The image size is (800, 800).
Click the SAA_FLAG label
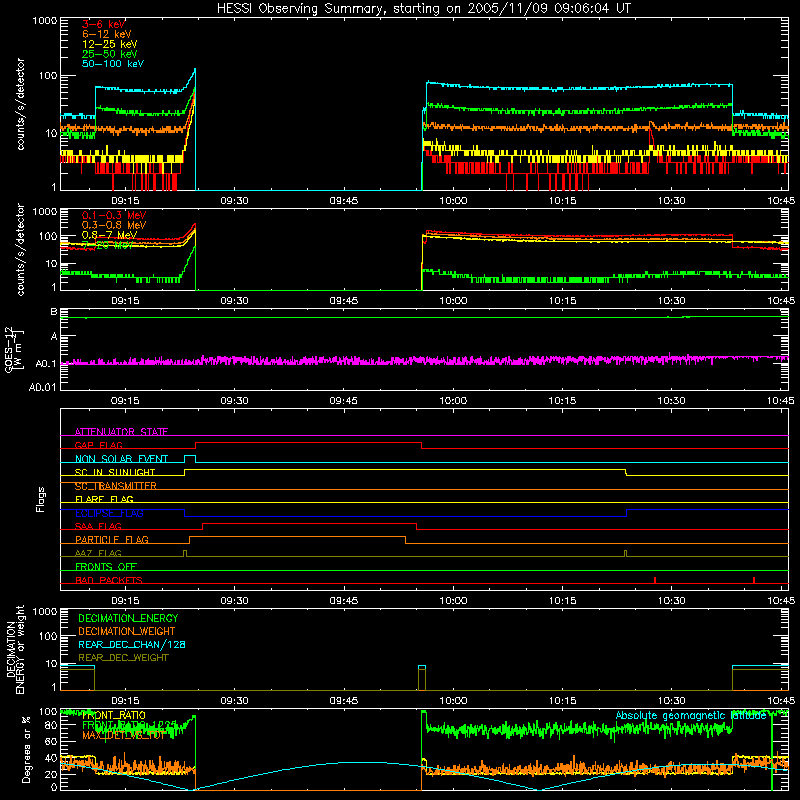tap(98, 526)
